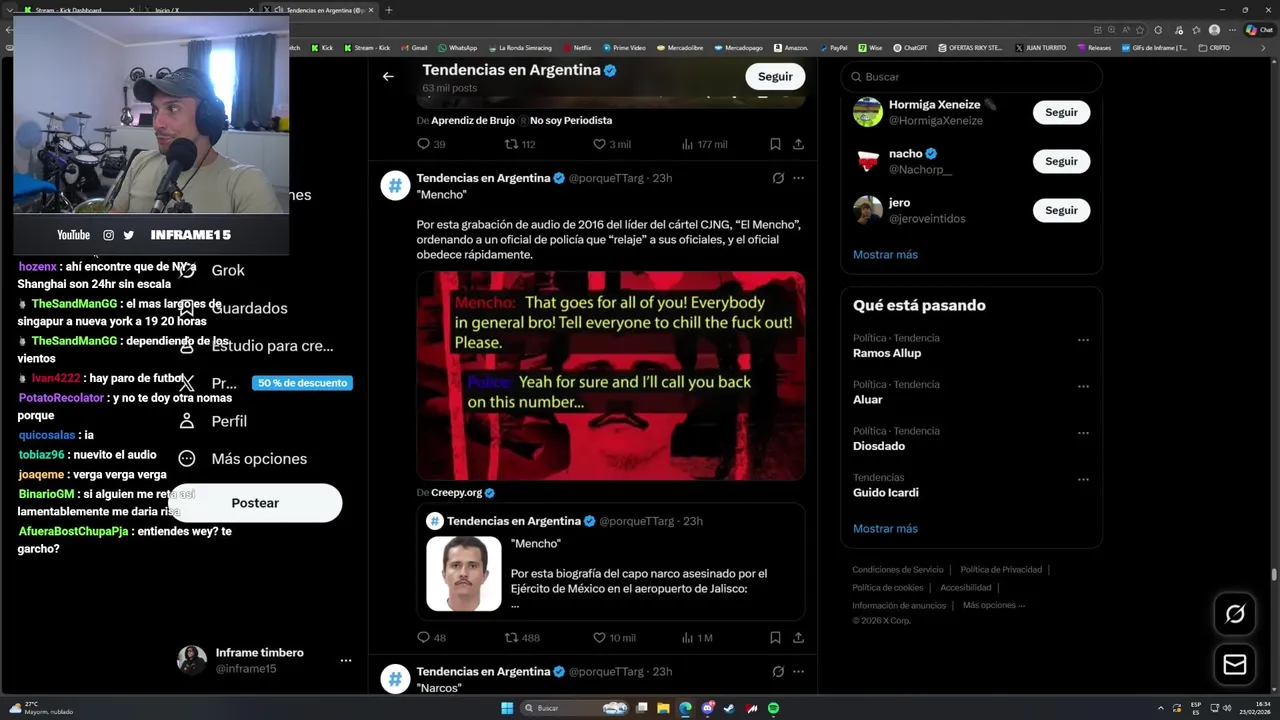This screenshot has height=720, width=1280.
Task: Open the floating messages envelope button
Action: (x=1235, y=665)
